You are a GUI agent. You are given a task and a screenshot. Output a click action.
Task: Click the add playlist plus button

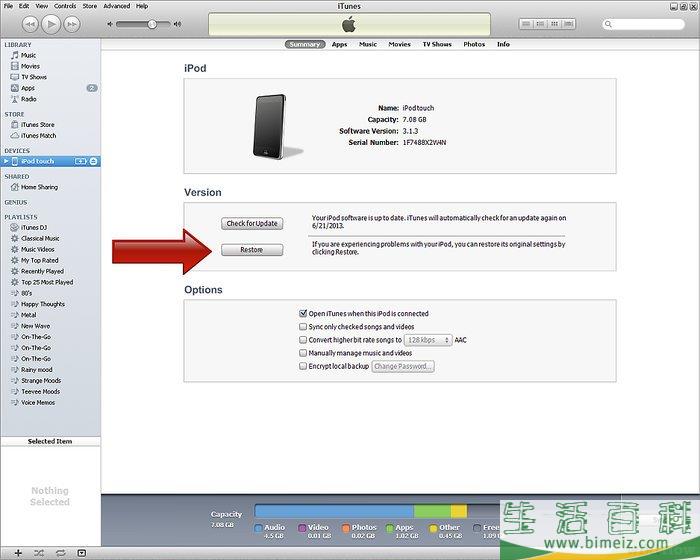[x=18, y=553]
